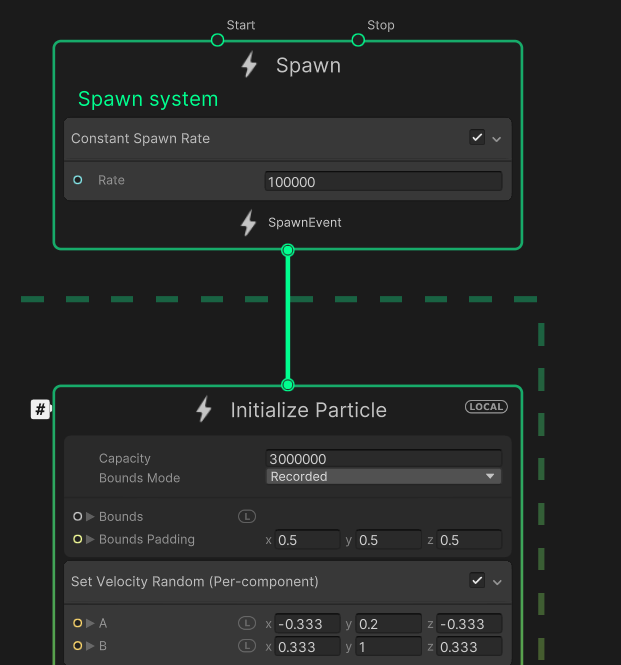Select the Constant Spawn Rate block header
Screen dimensions: 621x665
[x=288, y=139]
